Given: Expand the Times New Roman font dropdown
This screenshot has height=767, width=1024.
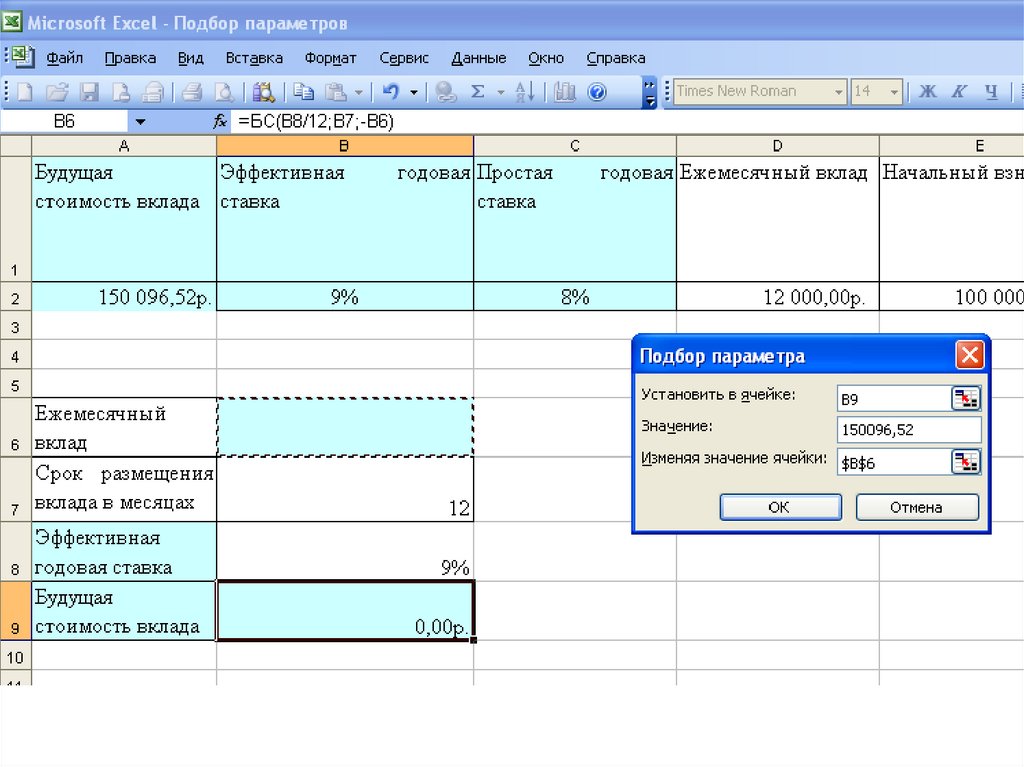Looking at the screenshot, I should [839, 91].
